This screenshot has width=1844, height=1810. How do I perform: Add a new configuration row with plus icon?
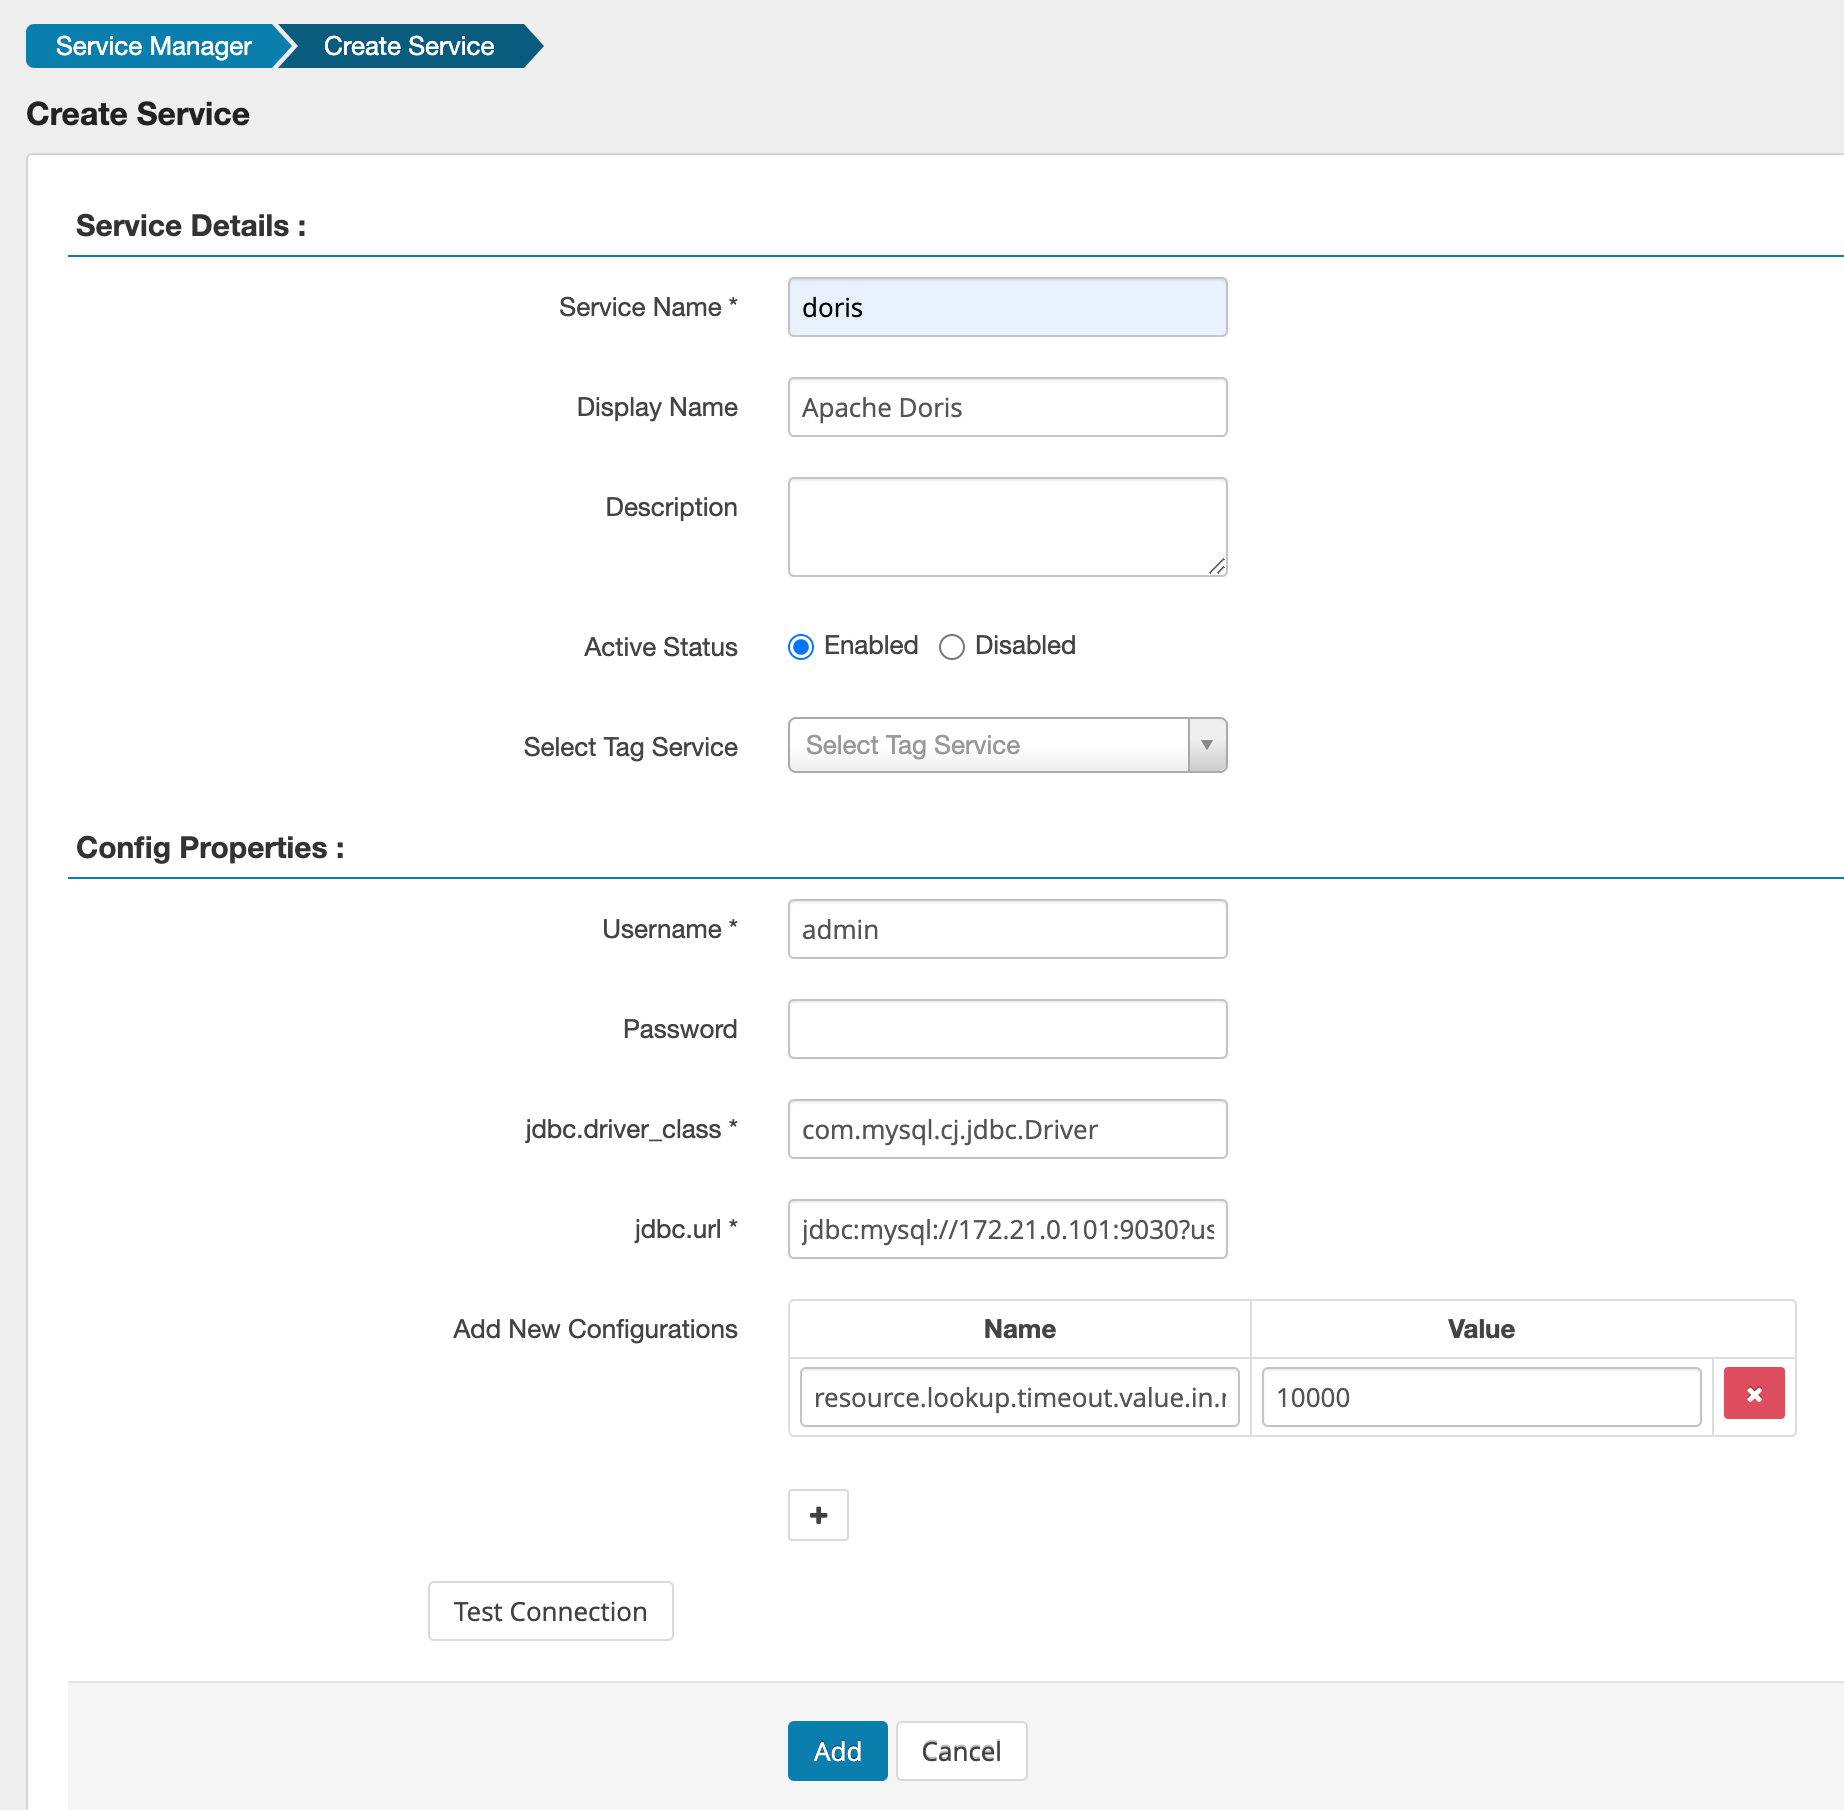click(x=818, y=1514)
